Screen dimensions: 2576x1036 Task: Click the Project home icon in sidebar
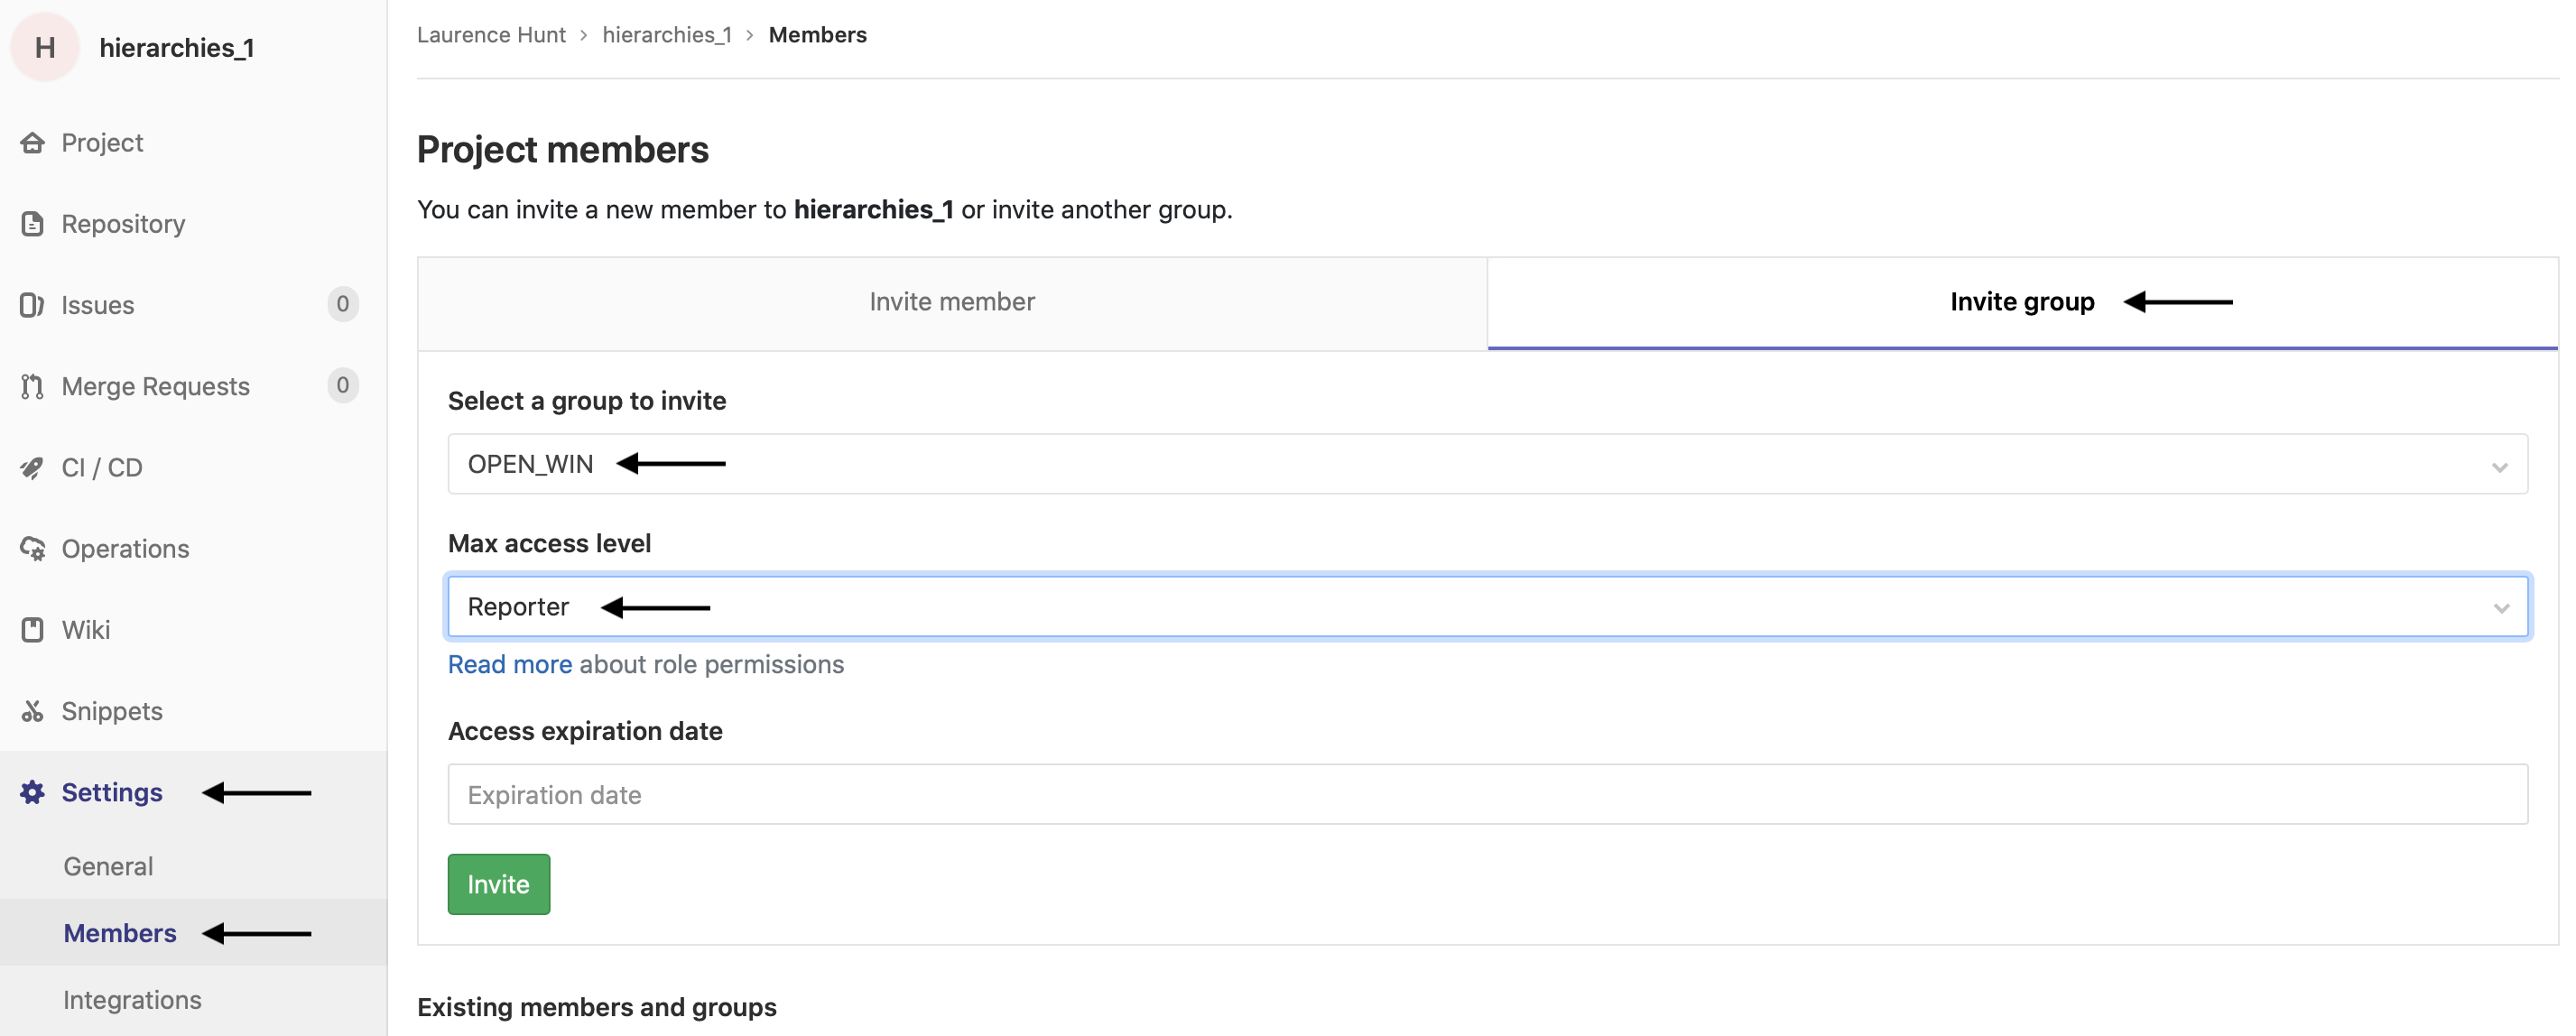32,143
